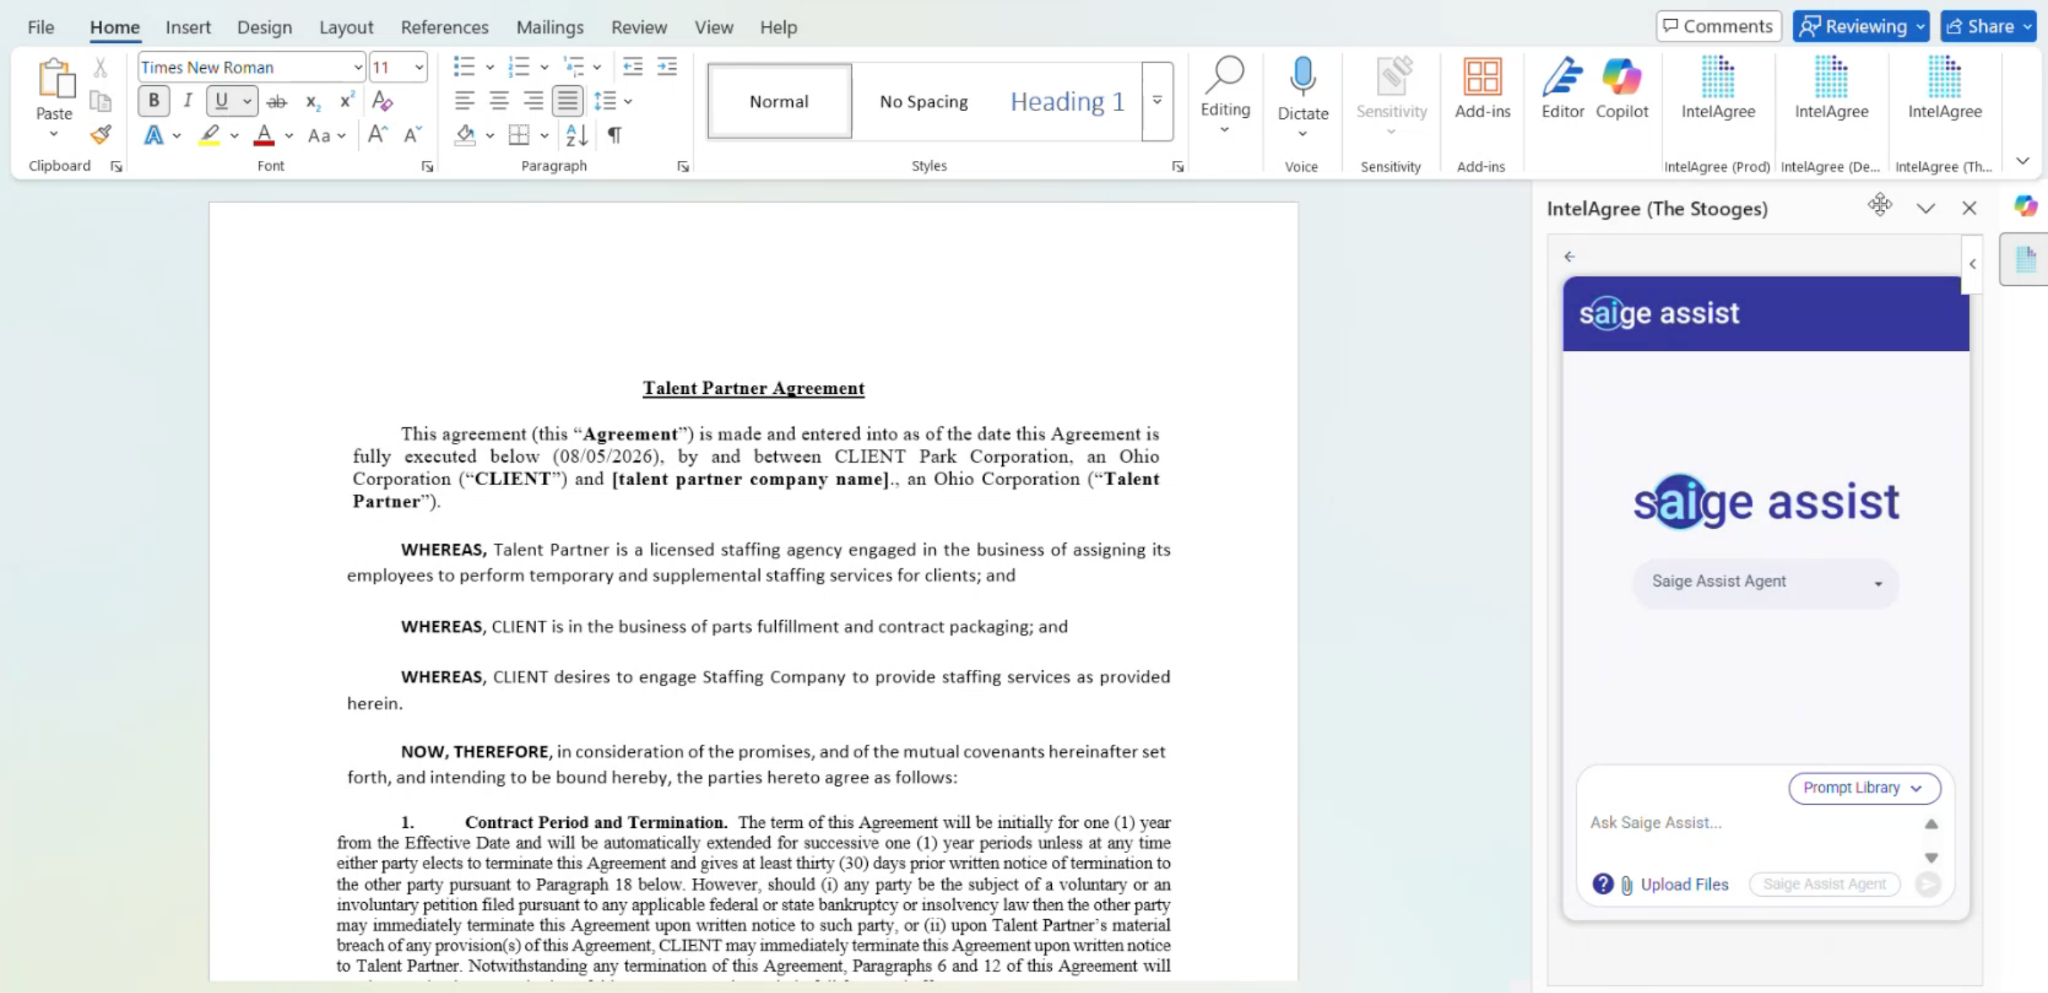Launch the Editor pen tool
Image resolution: width=2048 pixels, height=993 pixels.
pos(1562,88)
